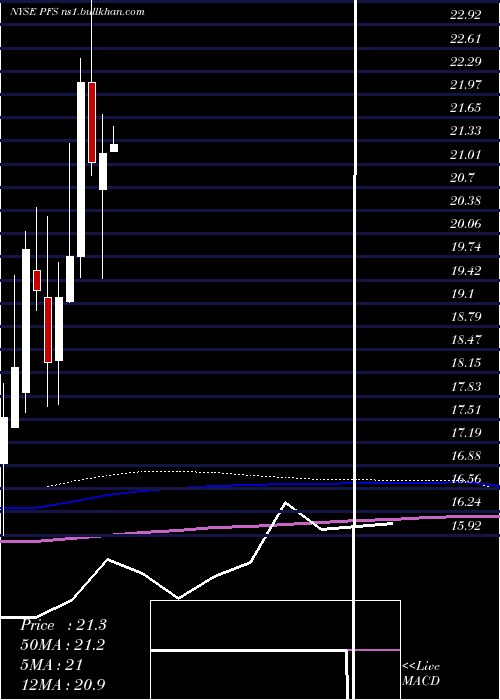
Task: Select the 17.51 price axis label
Action: (x=466, y=410)
